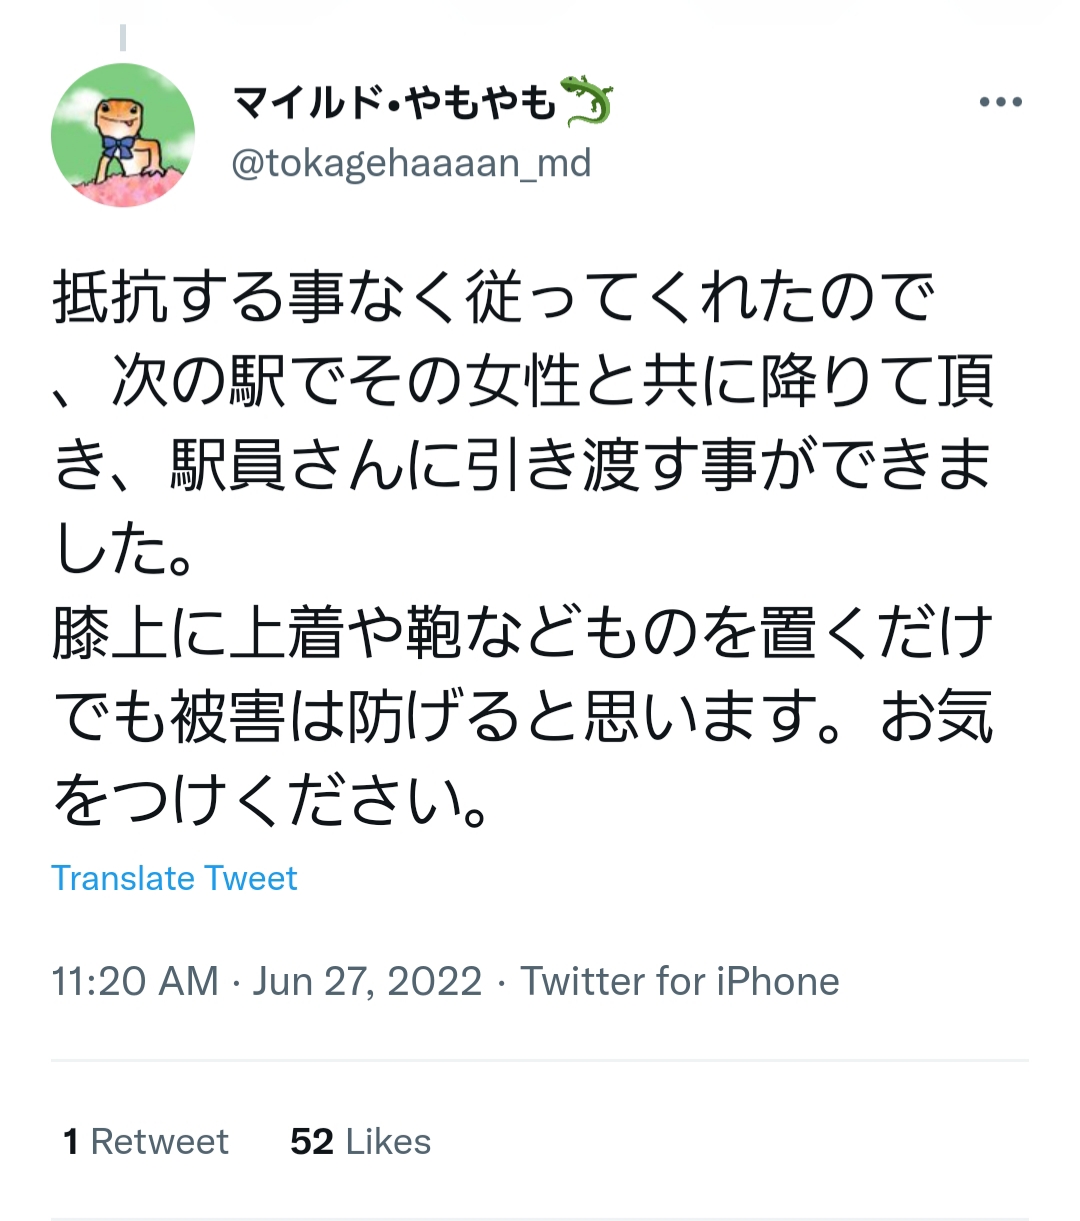Open the @tokagehaaaan_md handle
This screenshot has width=1080, height=1221.
tap(410, 162)
